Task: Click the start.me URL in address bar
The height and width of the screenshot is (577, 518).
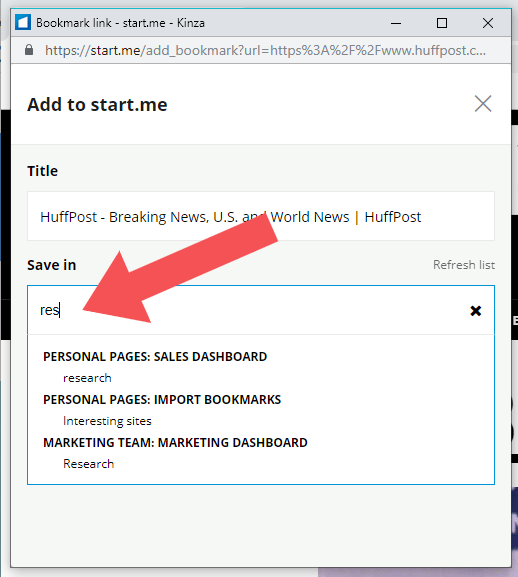Action: coord(265,50)
